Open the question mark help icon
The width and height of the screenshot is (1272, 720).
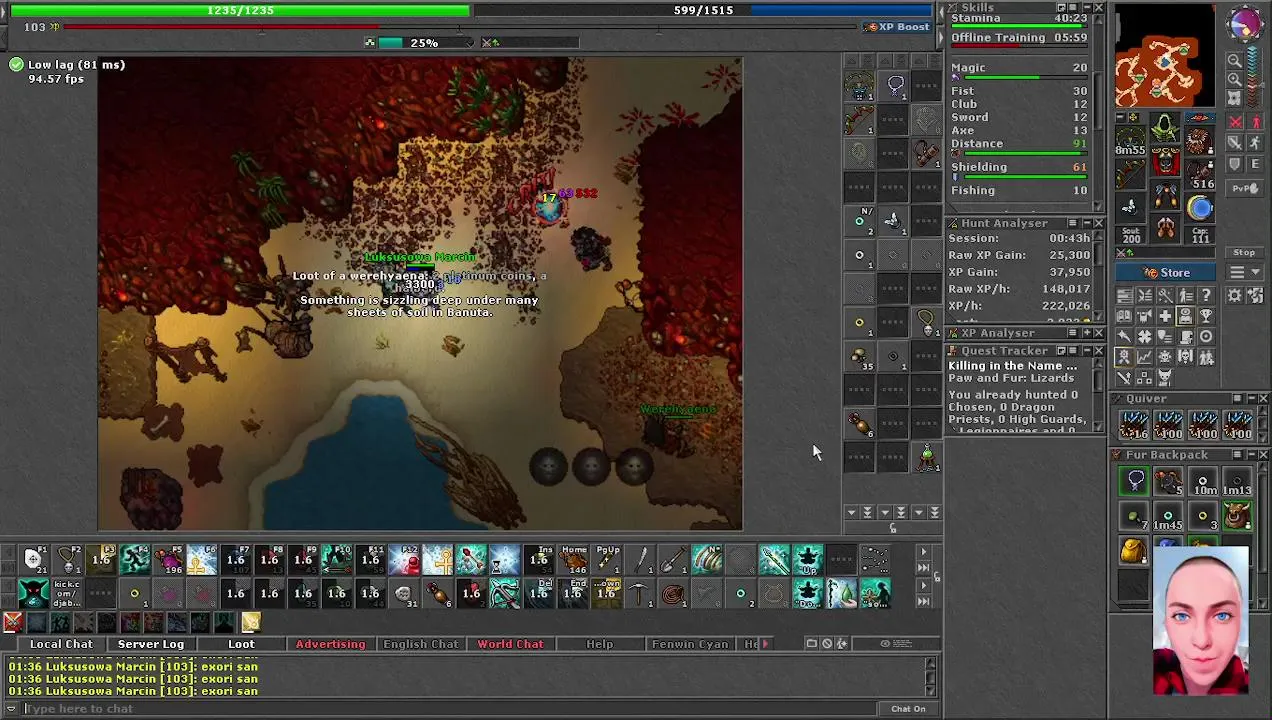[x=1206, y=295]
